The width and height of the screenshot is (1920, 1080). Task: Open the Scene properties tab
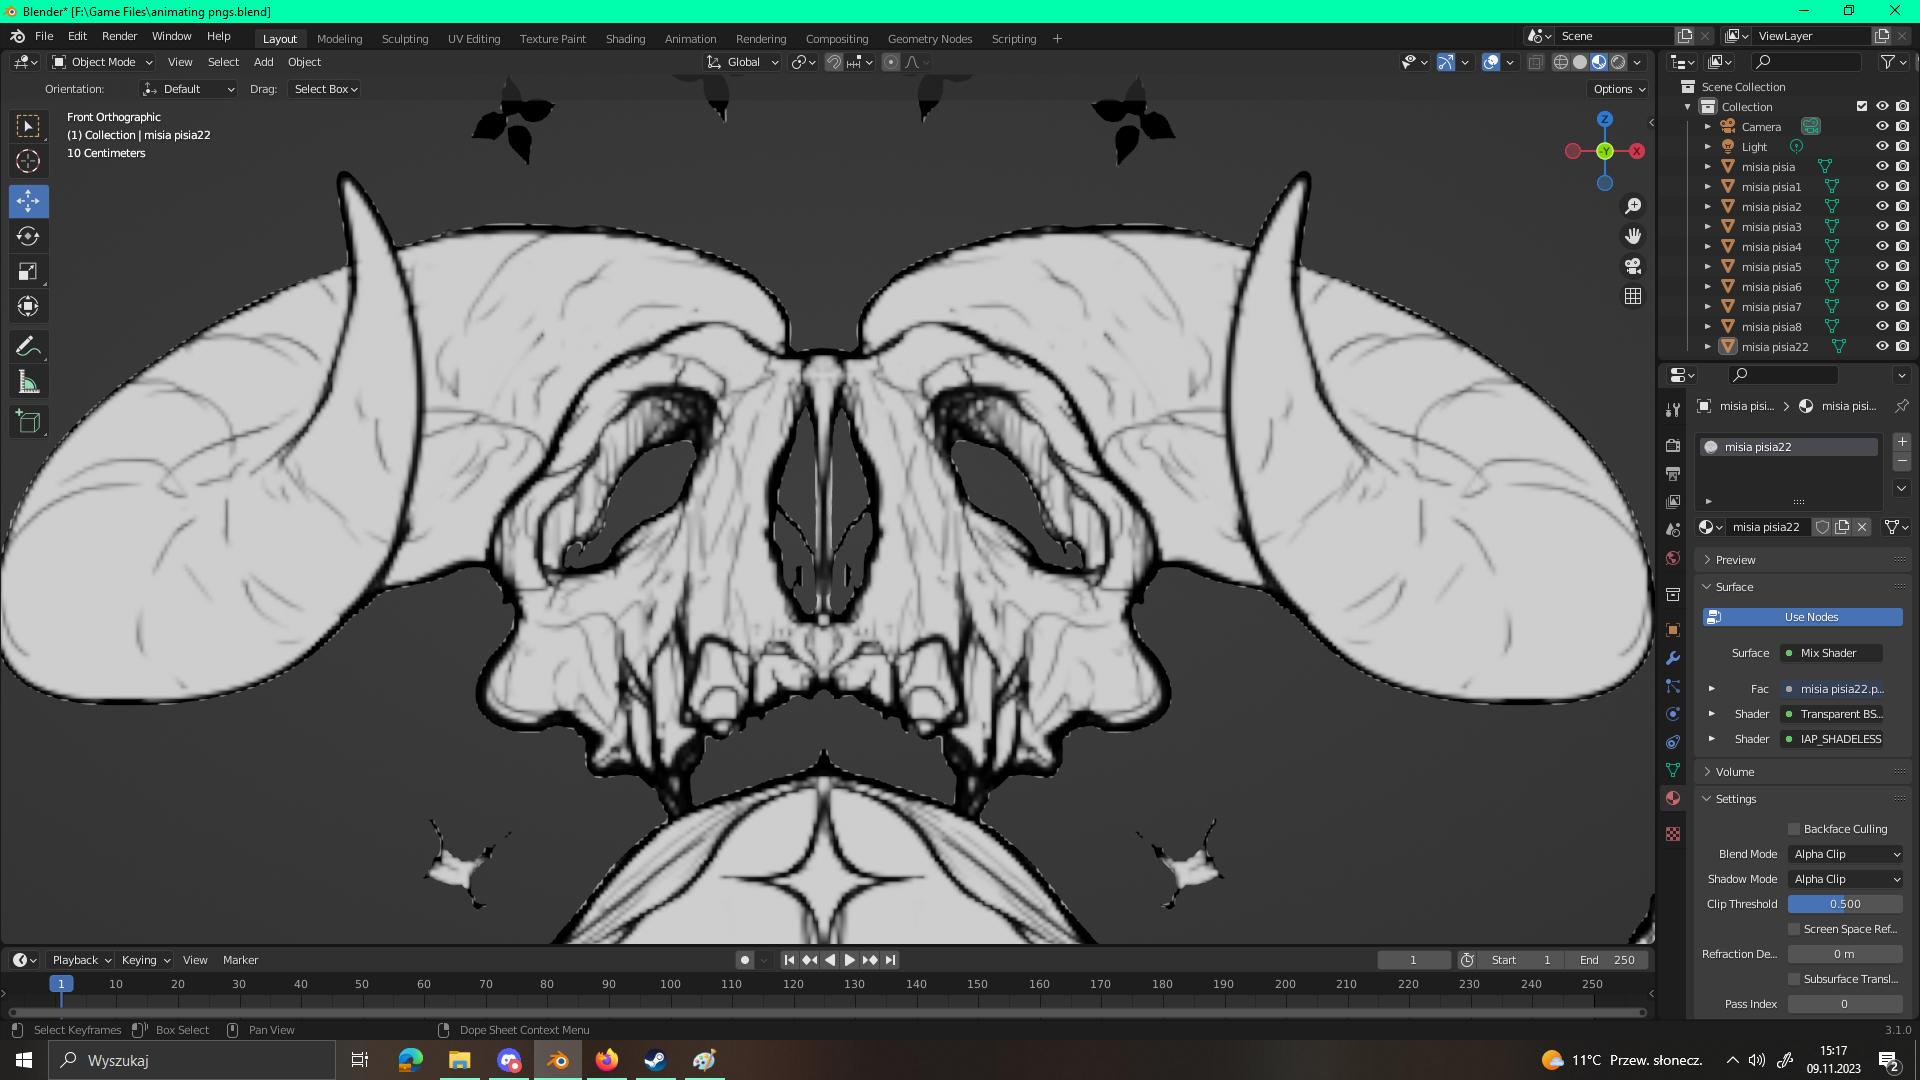[1673, 529]
